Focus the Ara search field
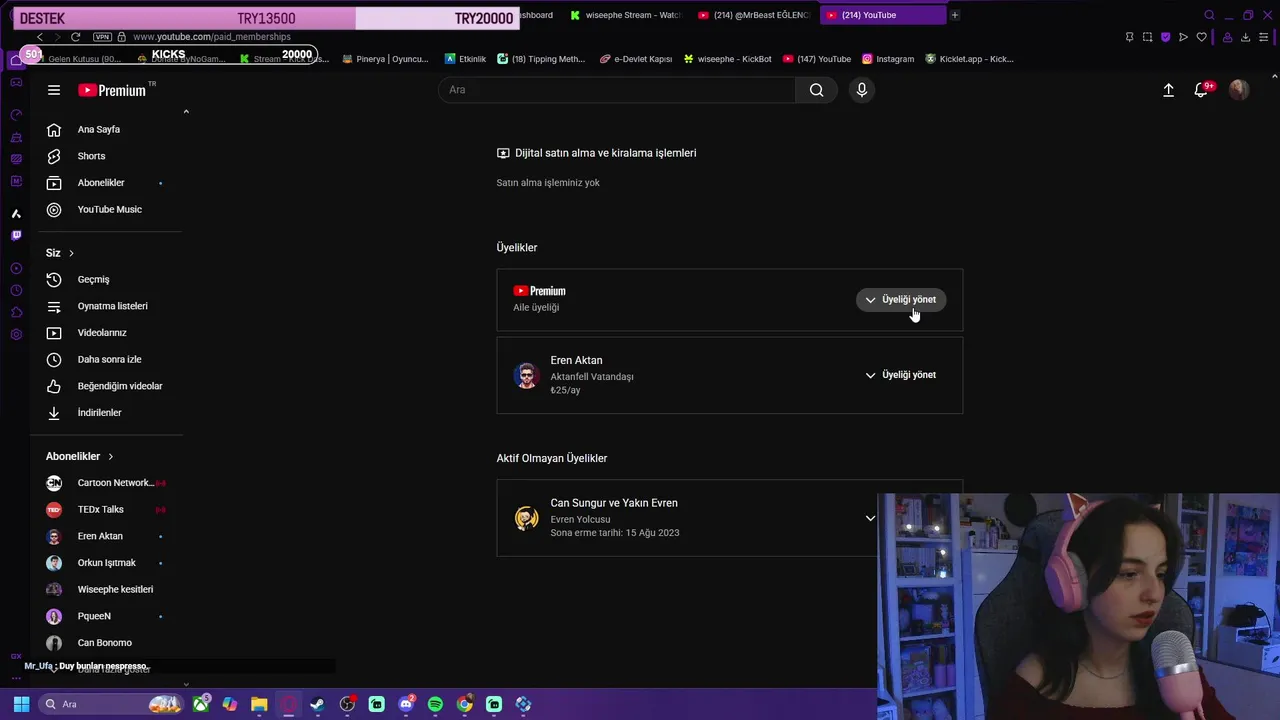The image size is (1280, 720). point(617,90)
